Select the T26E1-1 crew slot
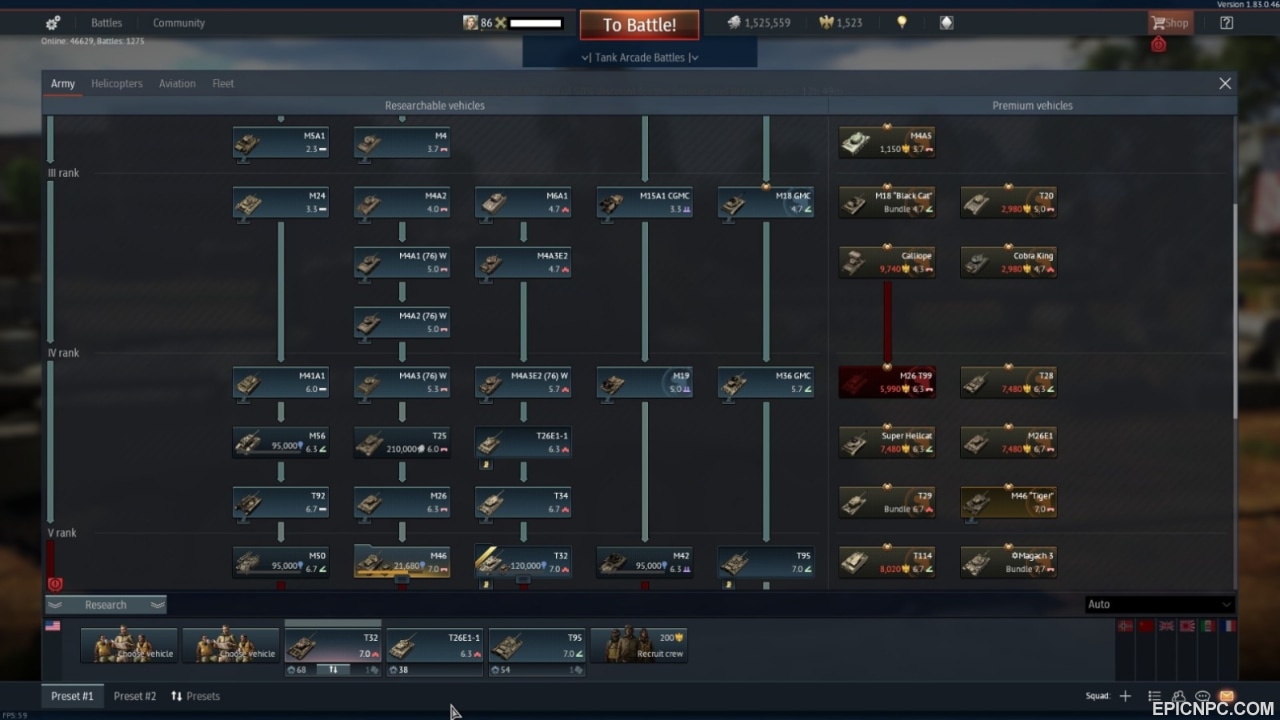Screen dimensions: 1280x720 (x=435, y=645)
